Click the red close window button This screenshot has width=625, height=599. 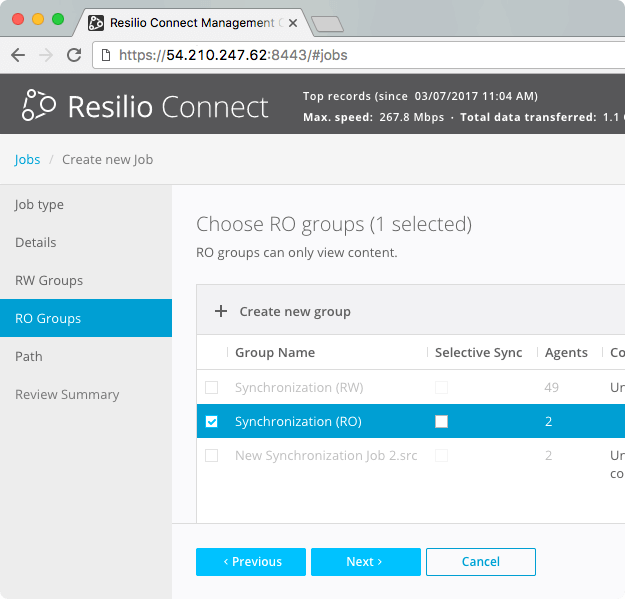pos(18,19)
